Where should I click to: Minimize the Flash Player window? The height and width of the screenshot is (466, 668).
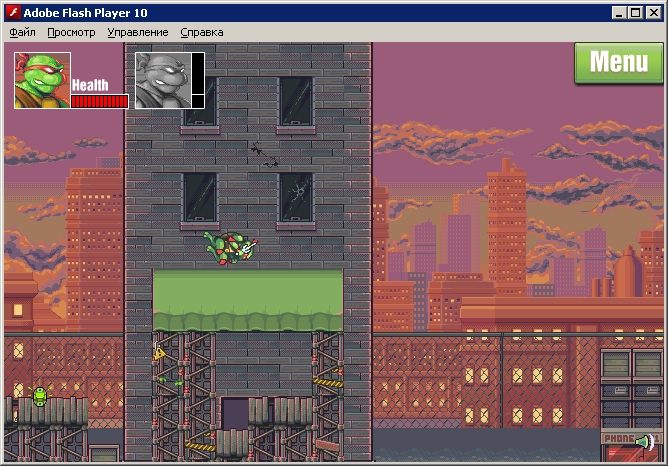point(619,13)
